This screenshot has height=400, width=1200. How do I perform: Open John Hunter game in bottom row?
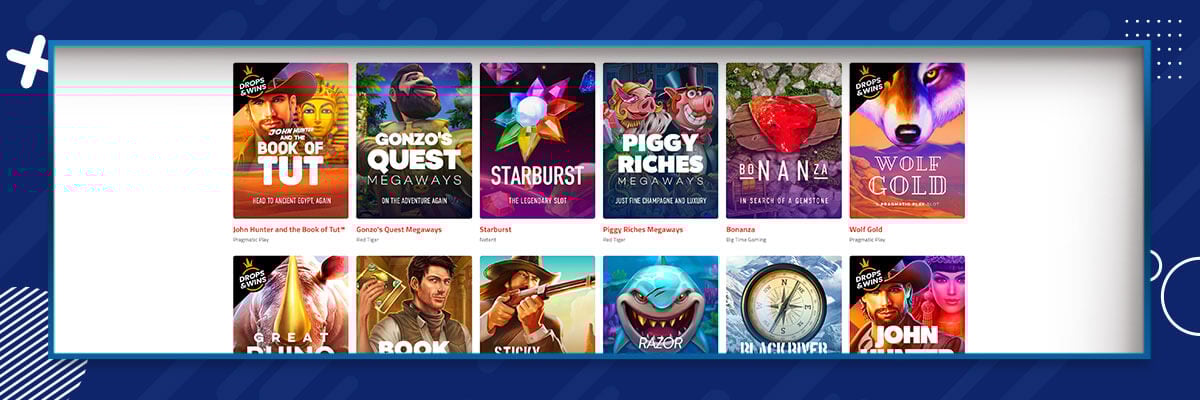(907, 304)
